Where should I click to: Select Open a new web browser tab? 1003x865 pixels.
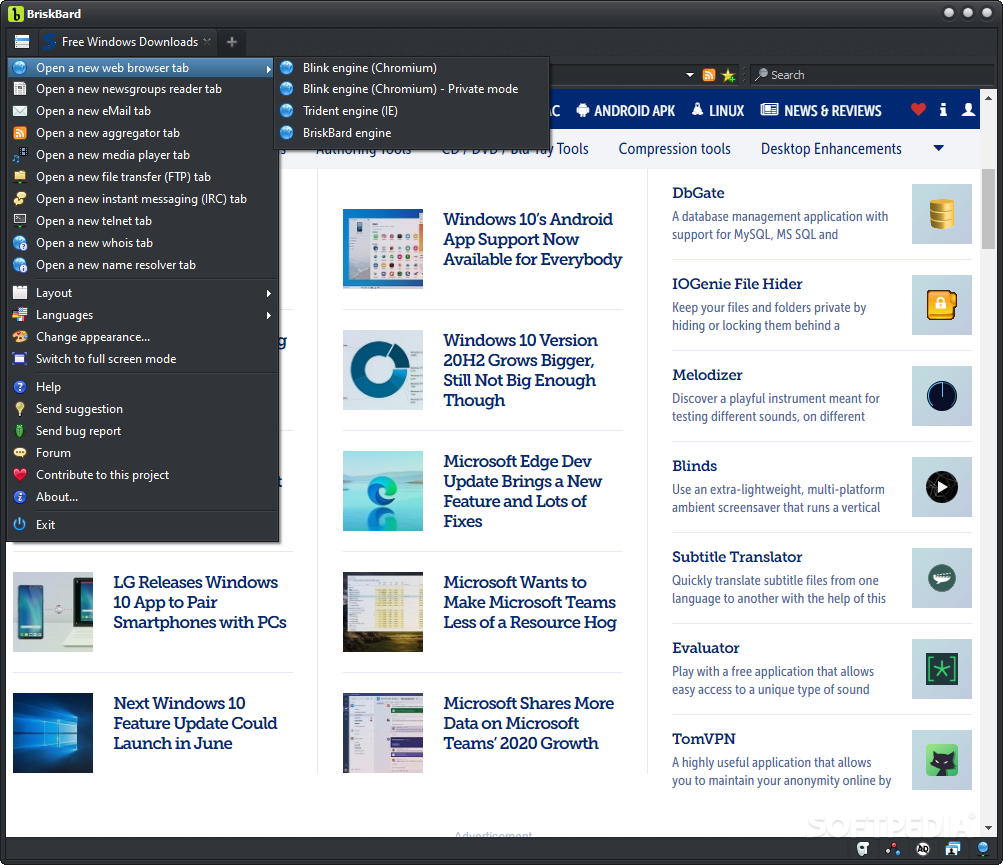(x=141, y=68)
